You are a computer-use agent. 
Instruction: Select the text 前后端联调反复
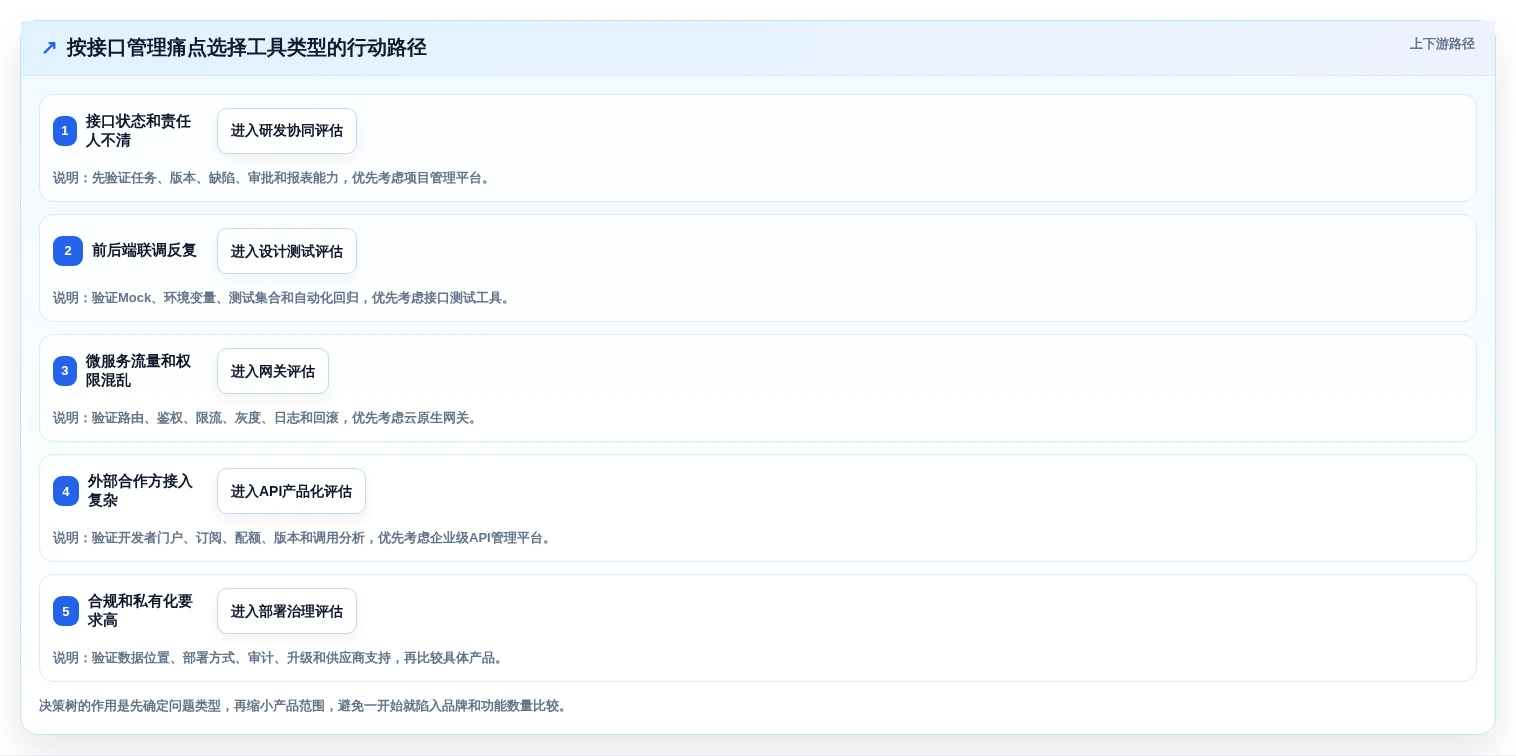pos(144,250)
